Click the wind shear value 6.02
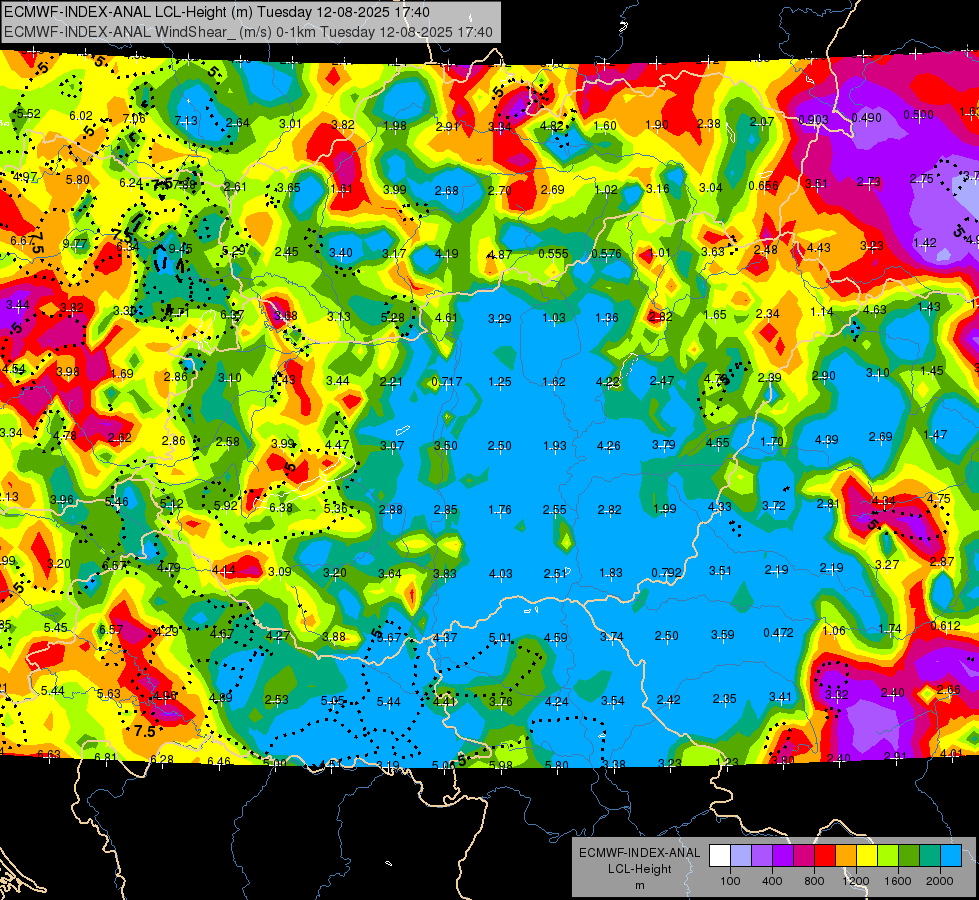The height and width of the screenshot is (900, 979). [x=81, y=116]
